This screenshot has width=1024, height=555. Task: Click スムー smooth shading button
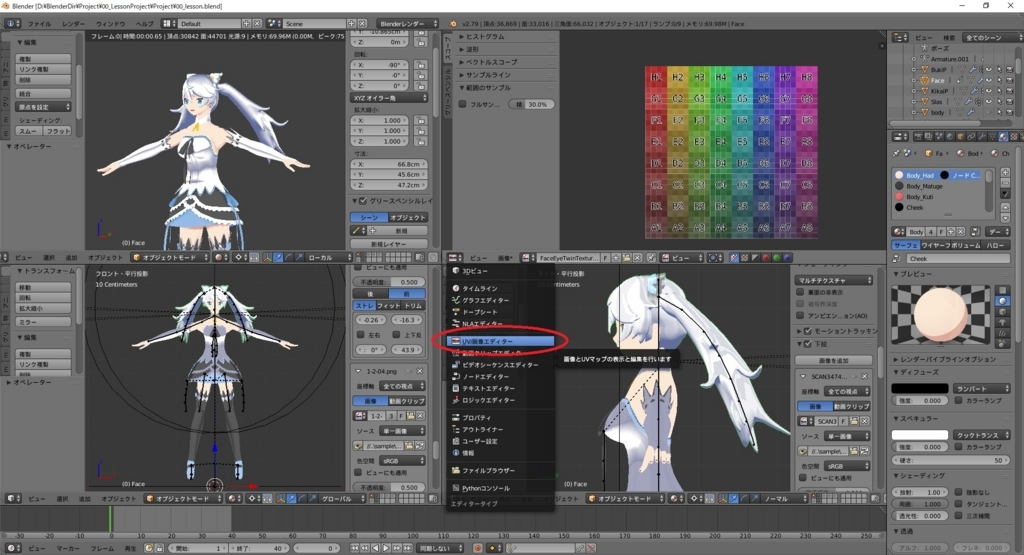29,131
